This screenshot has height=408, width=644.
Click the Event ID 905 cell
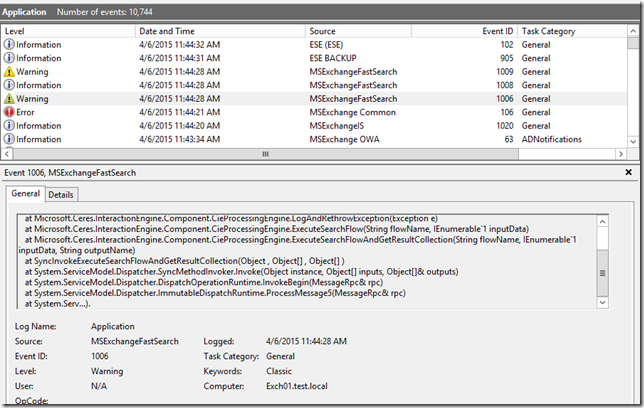[507, 58]
